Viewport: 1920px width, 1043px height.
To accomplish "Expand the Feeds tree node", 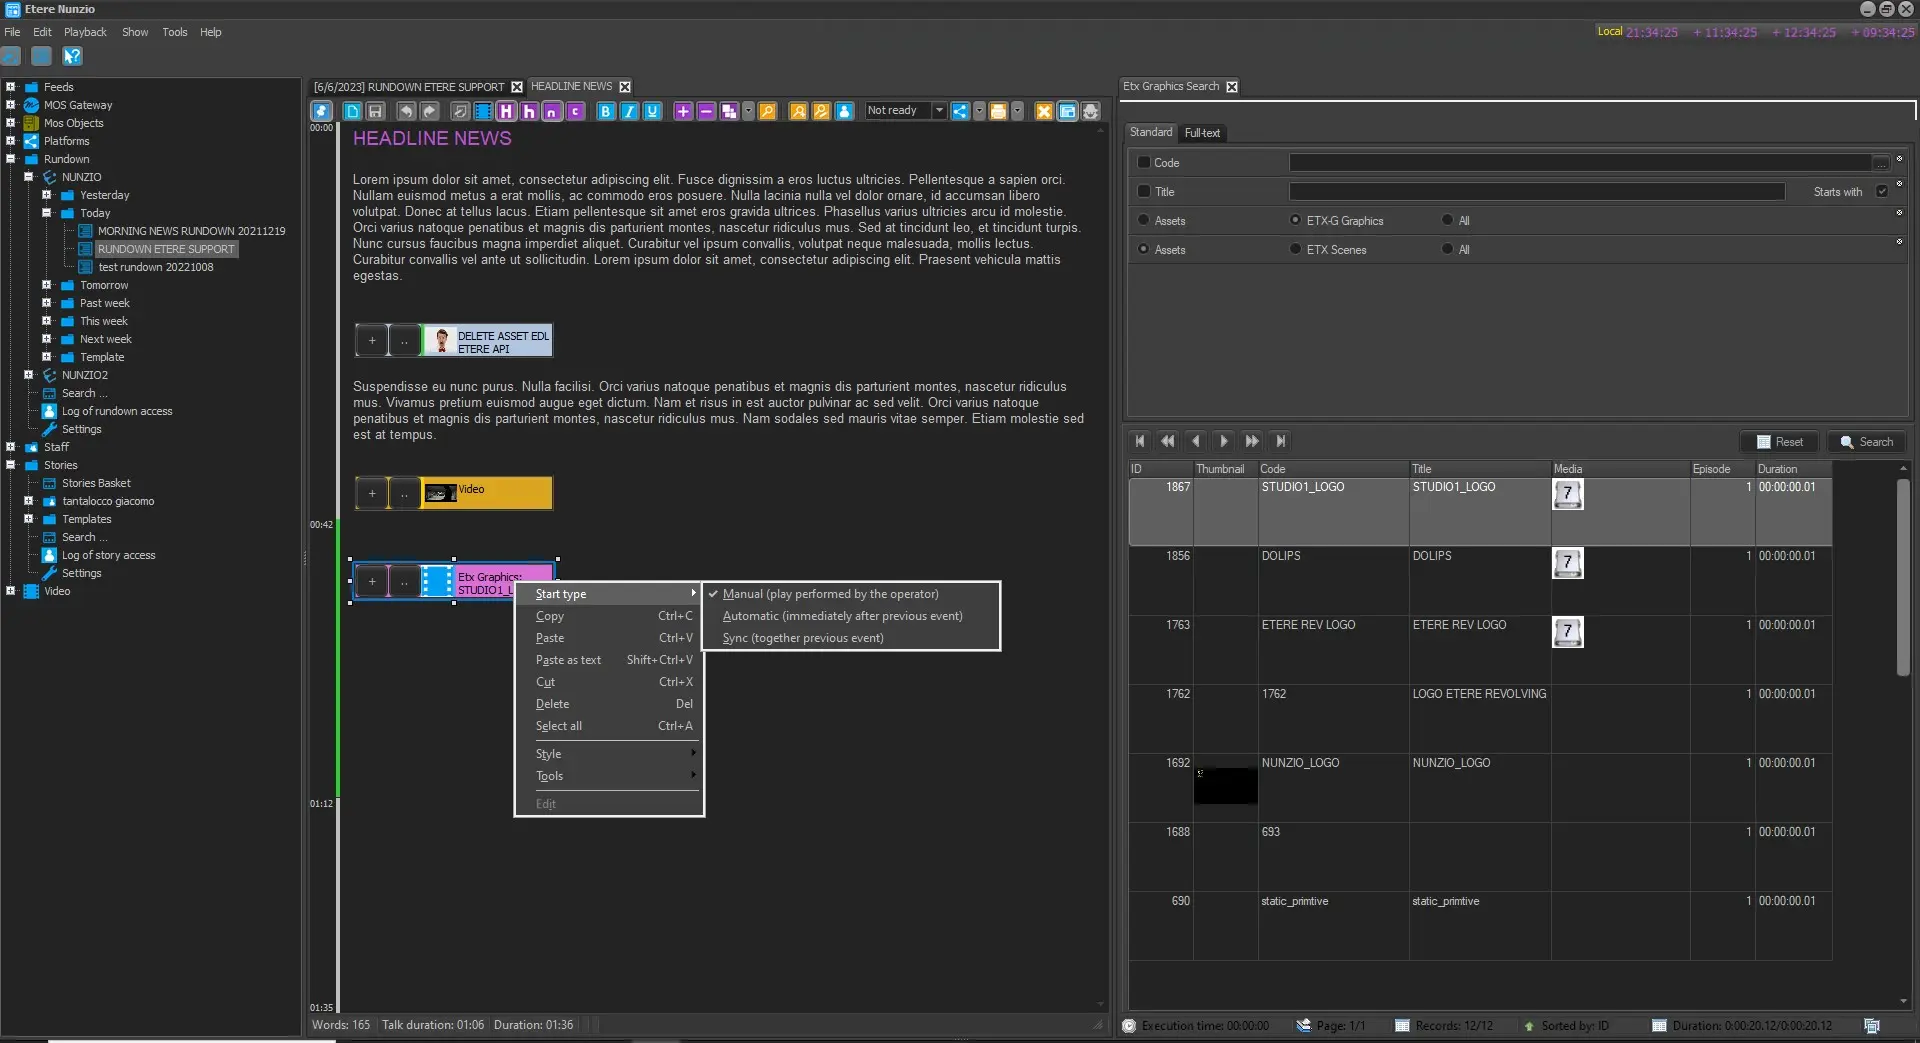I will pyautogui.click(x=11, y=87).
